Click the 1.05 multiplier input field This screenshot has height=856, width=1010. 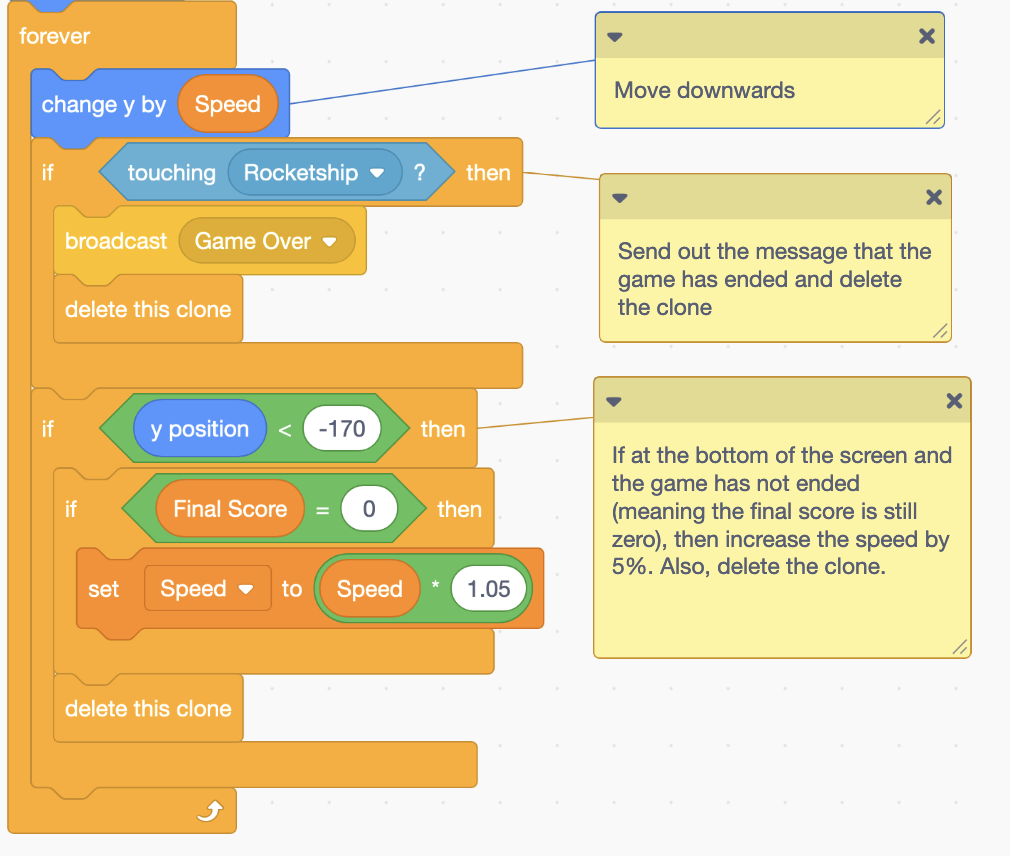click(488, 589)
